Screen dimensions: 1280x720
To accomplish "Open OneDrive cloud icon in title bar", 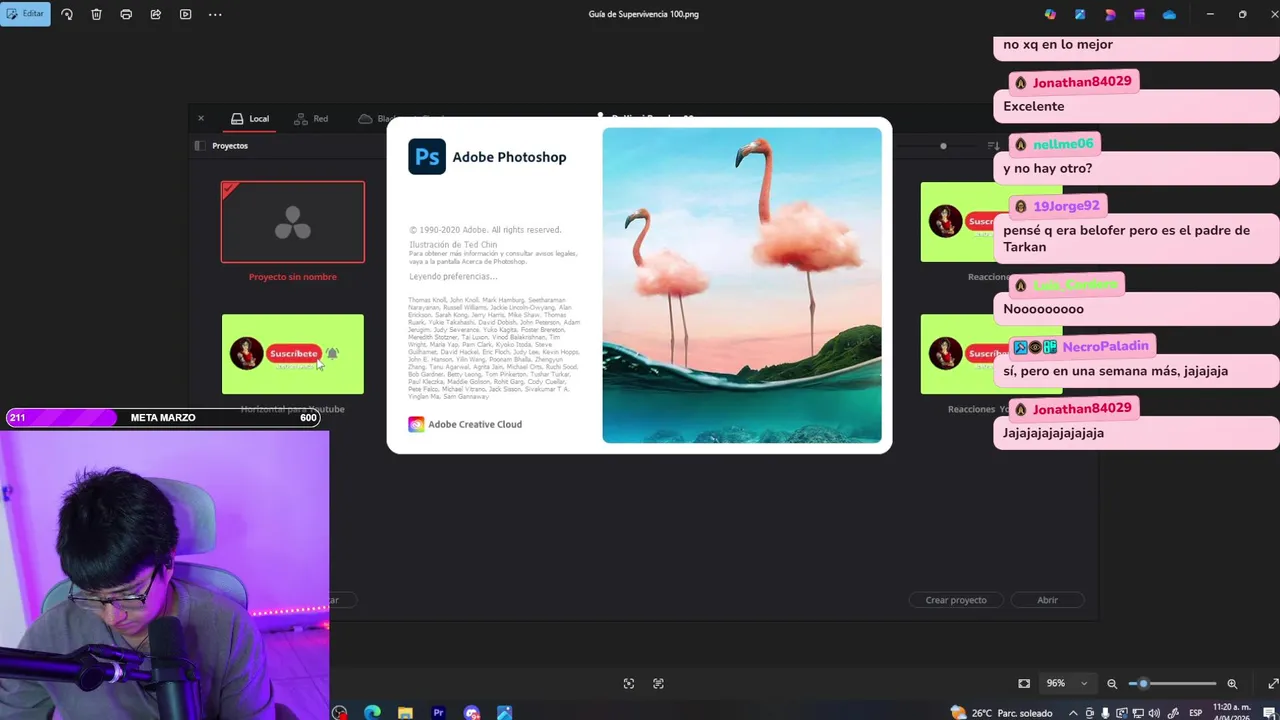I will (1169, 14).
